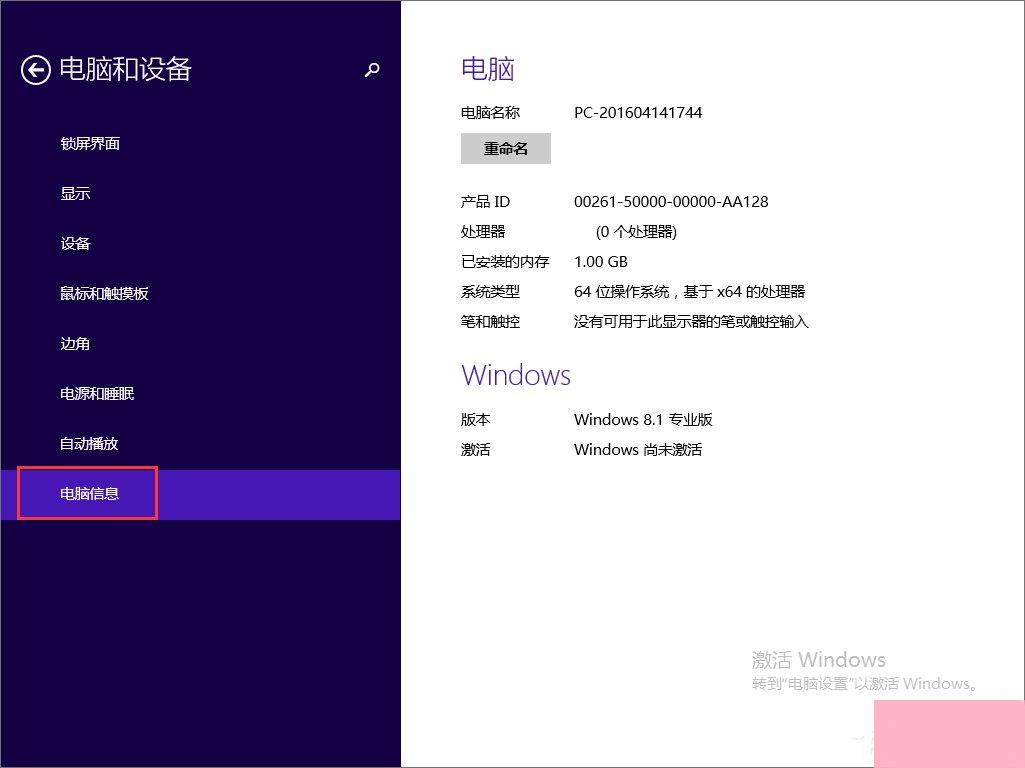Click the 产品 ID label
Screen dimensions: 1025x768
[485, 201]
